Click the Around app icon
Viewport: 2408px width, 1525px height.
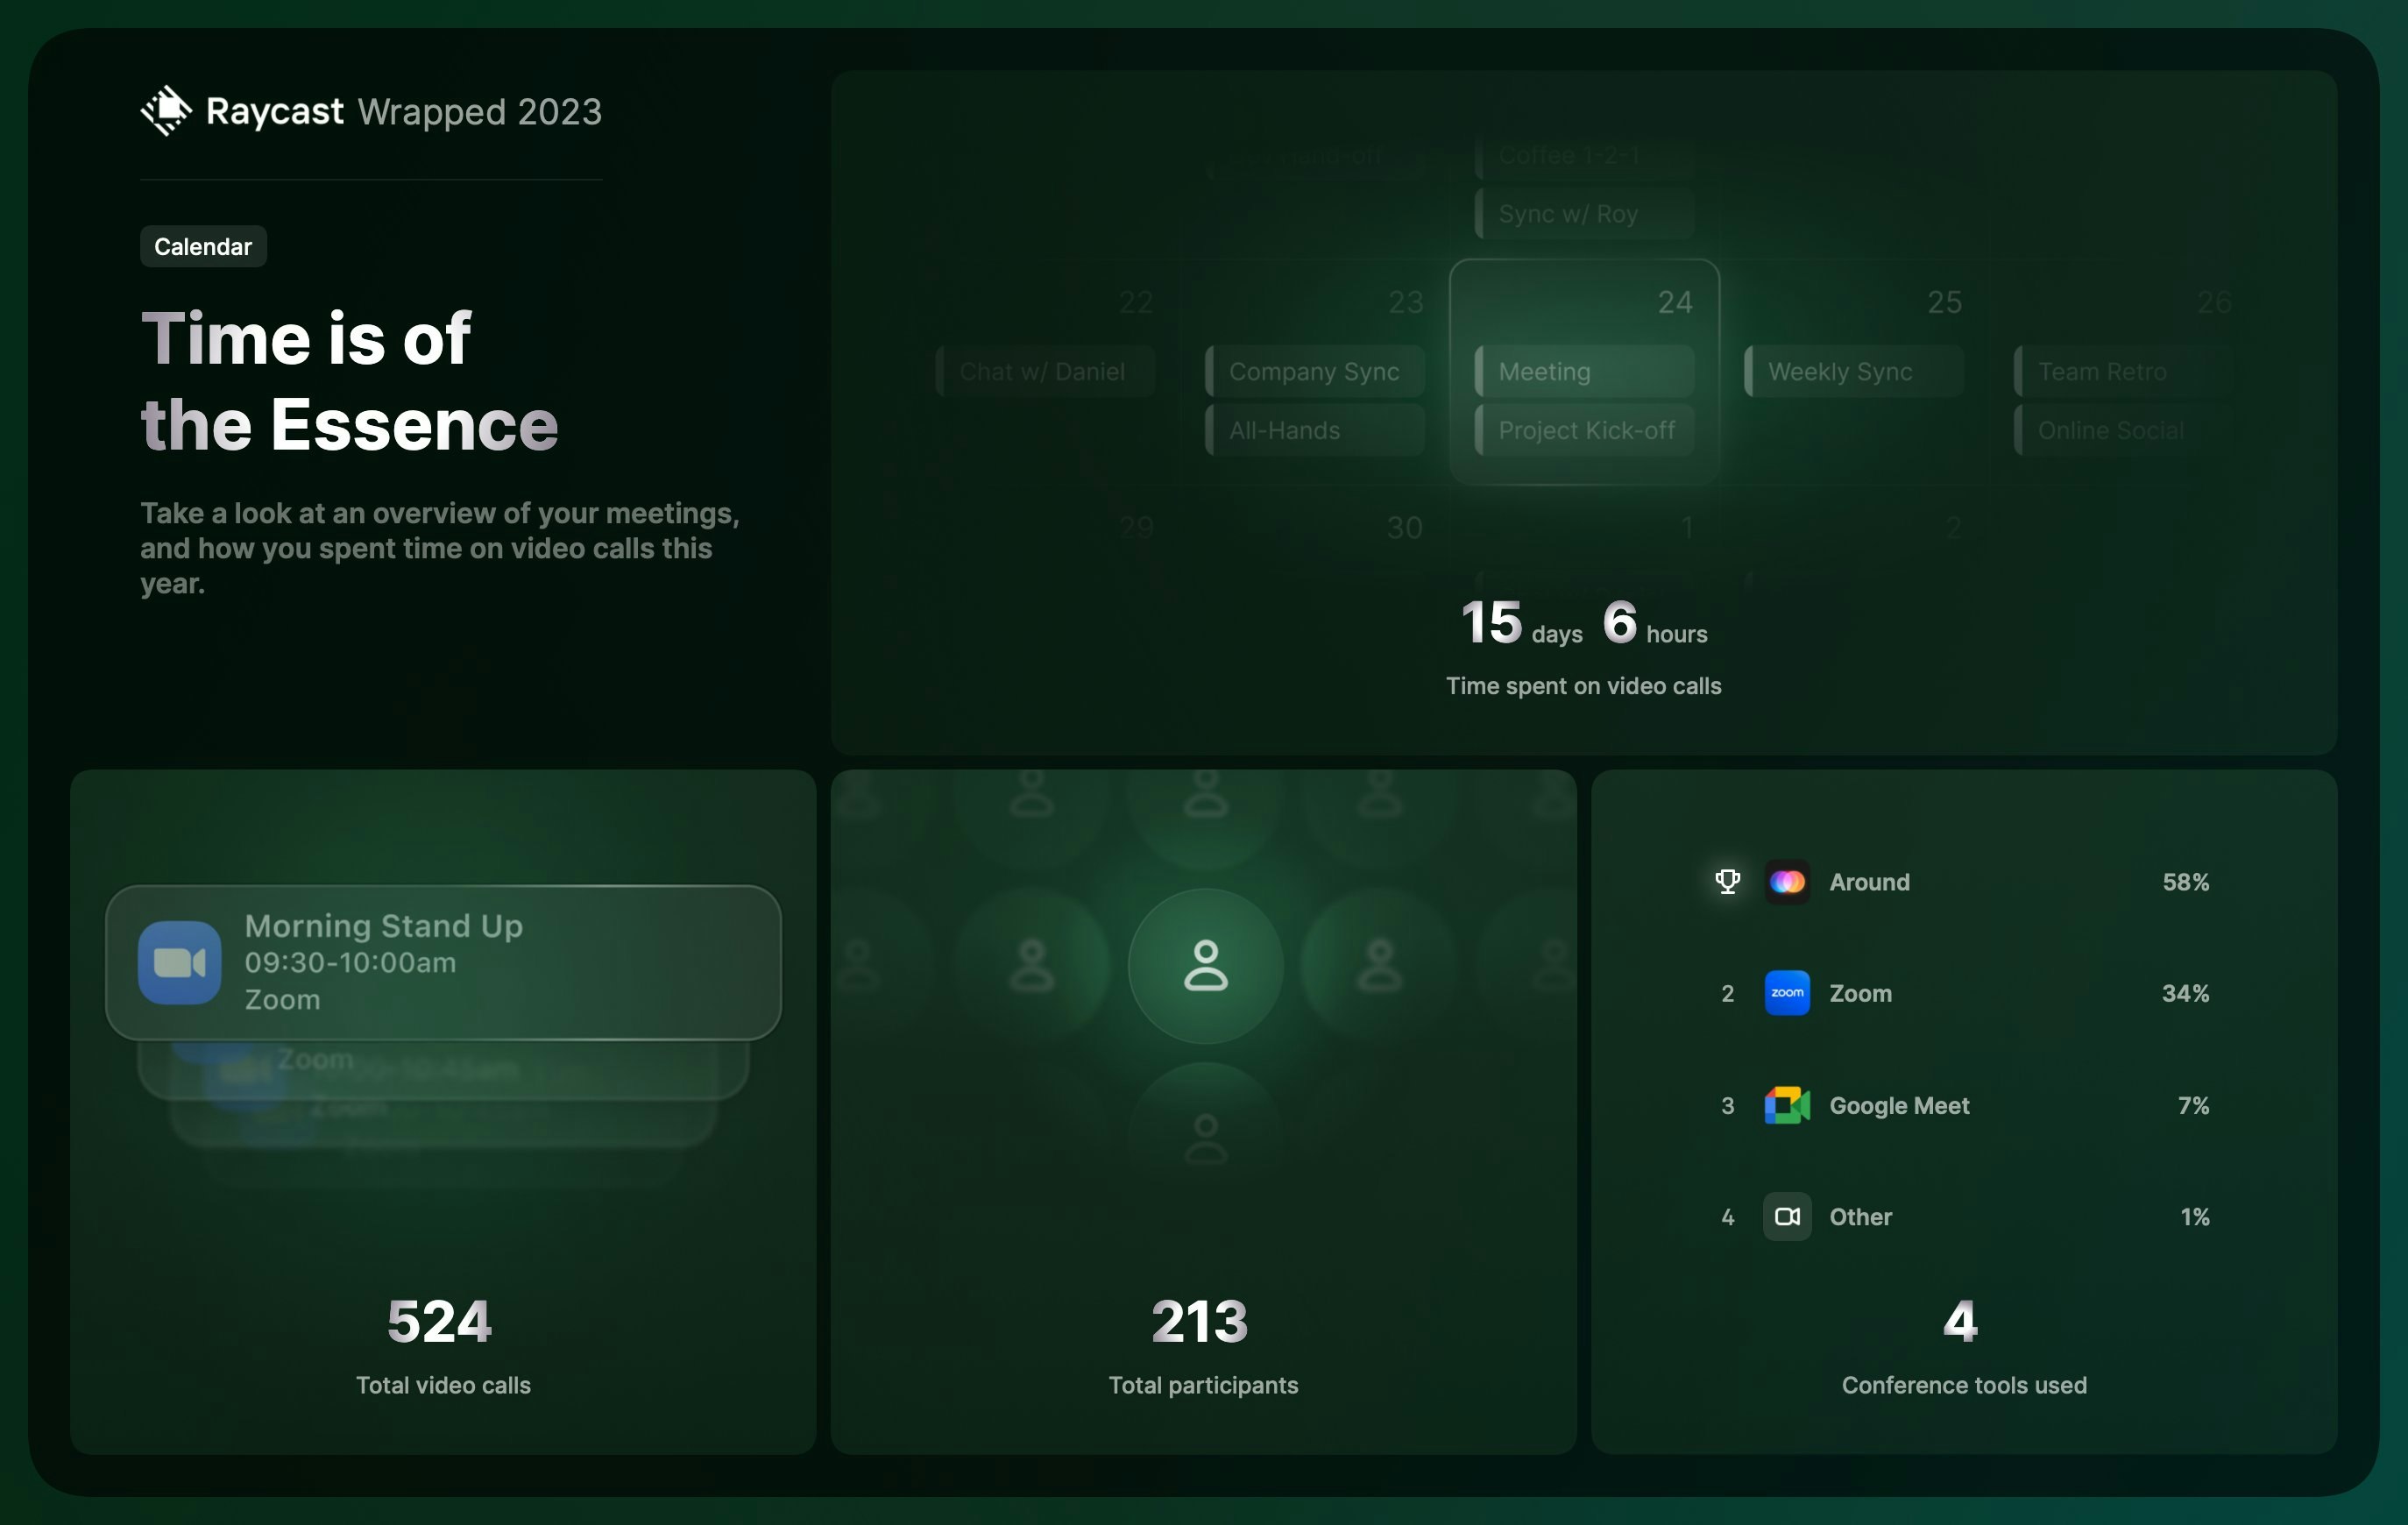1787,882
